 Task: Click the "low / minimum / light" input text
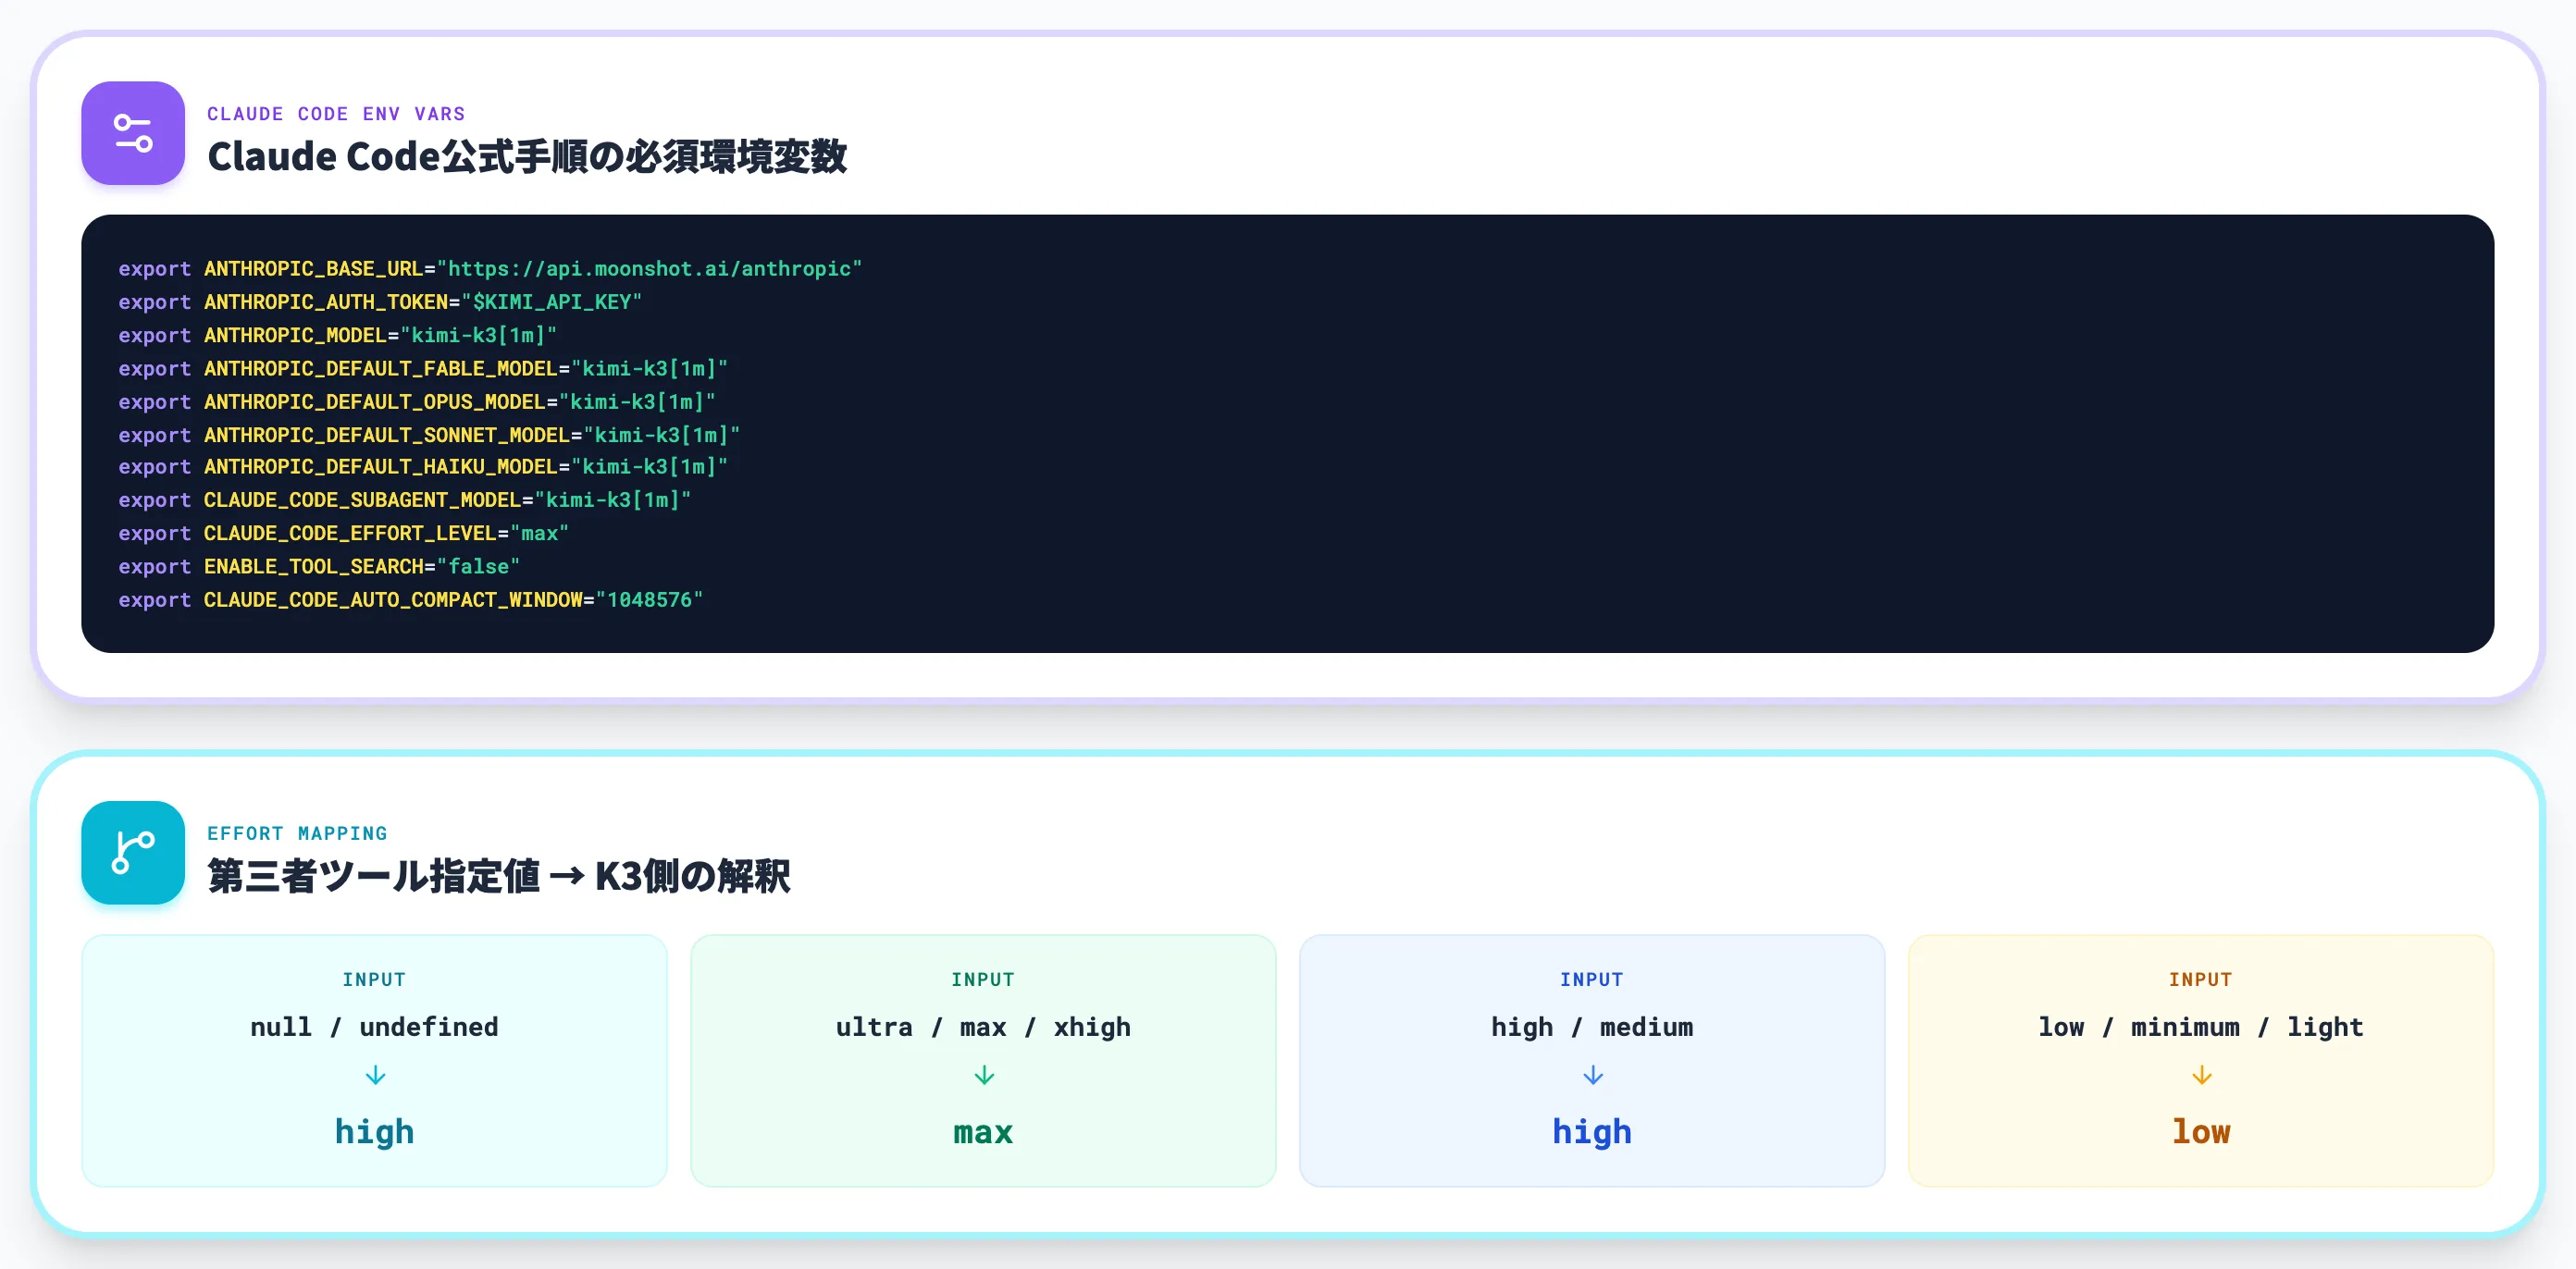point(2201,1027)
